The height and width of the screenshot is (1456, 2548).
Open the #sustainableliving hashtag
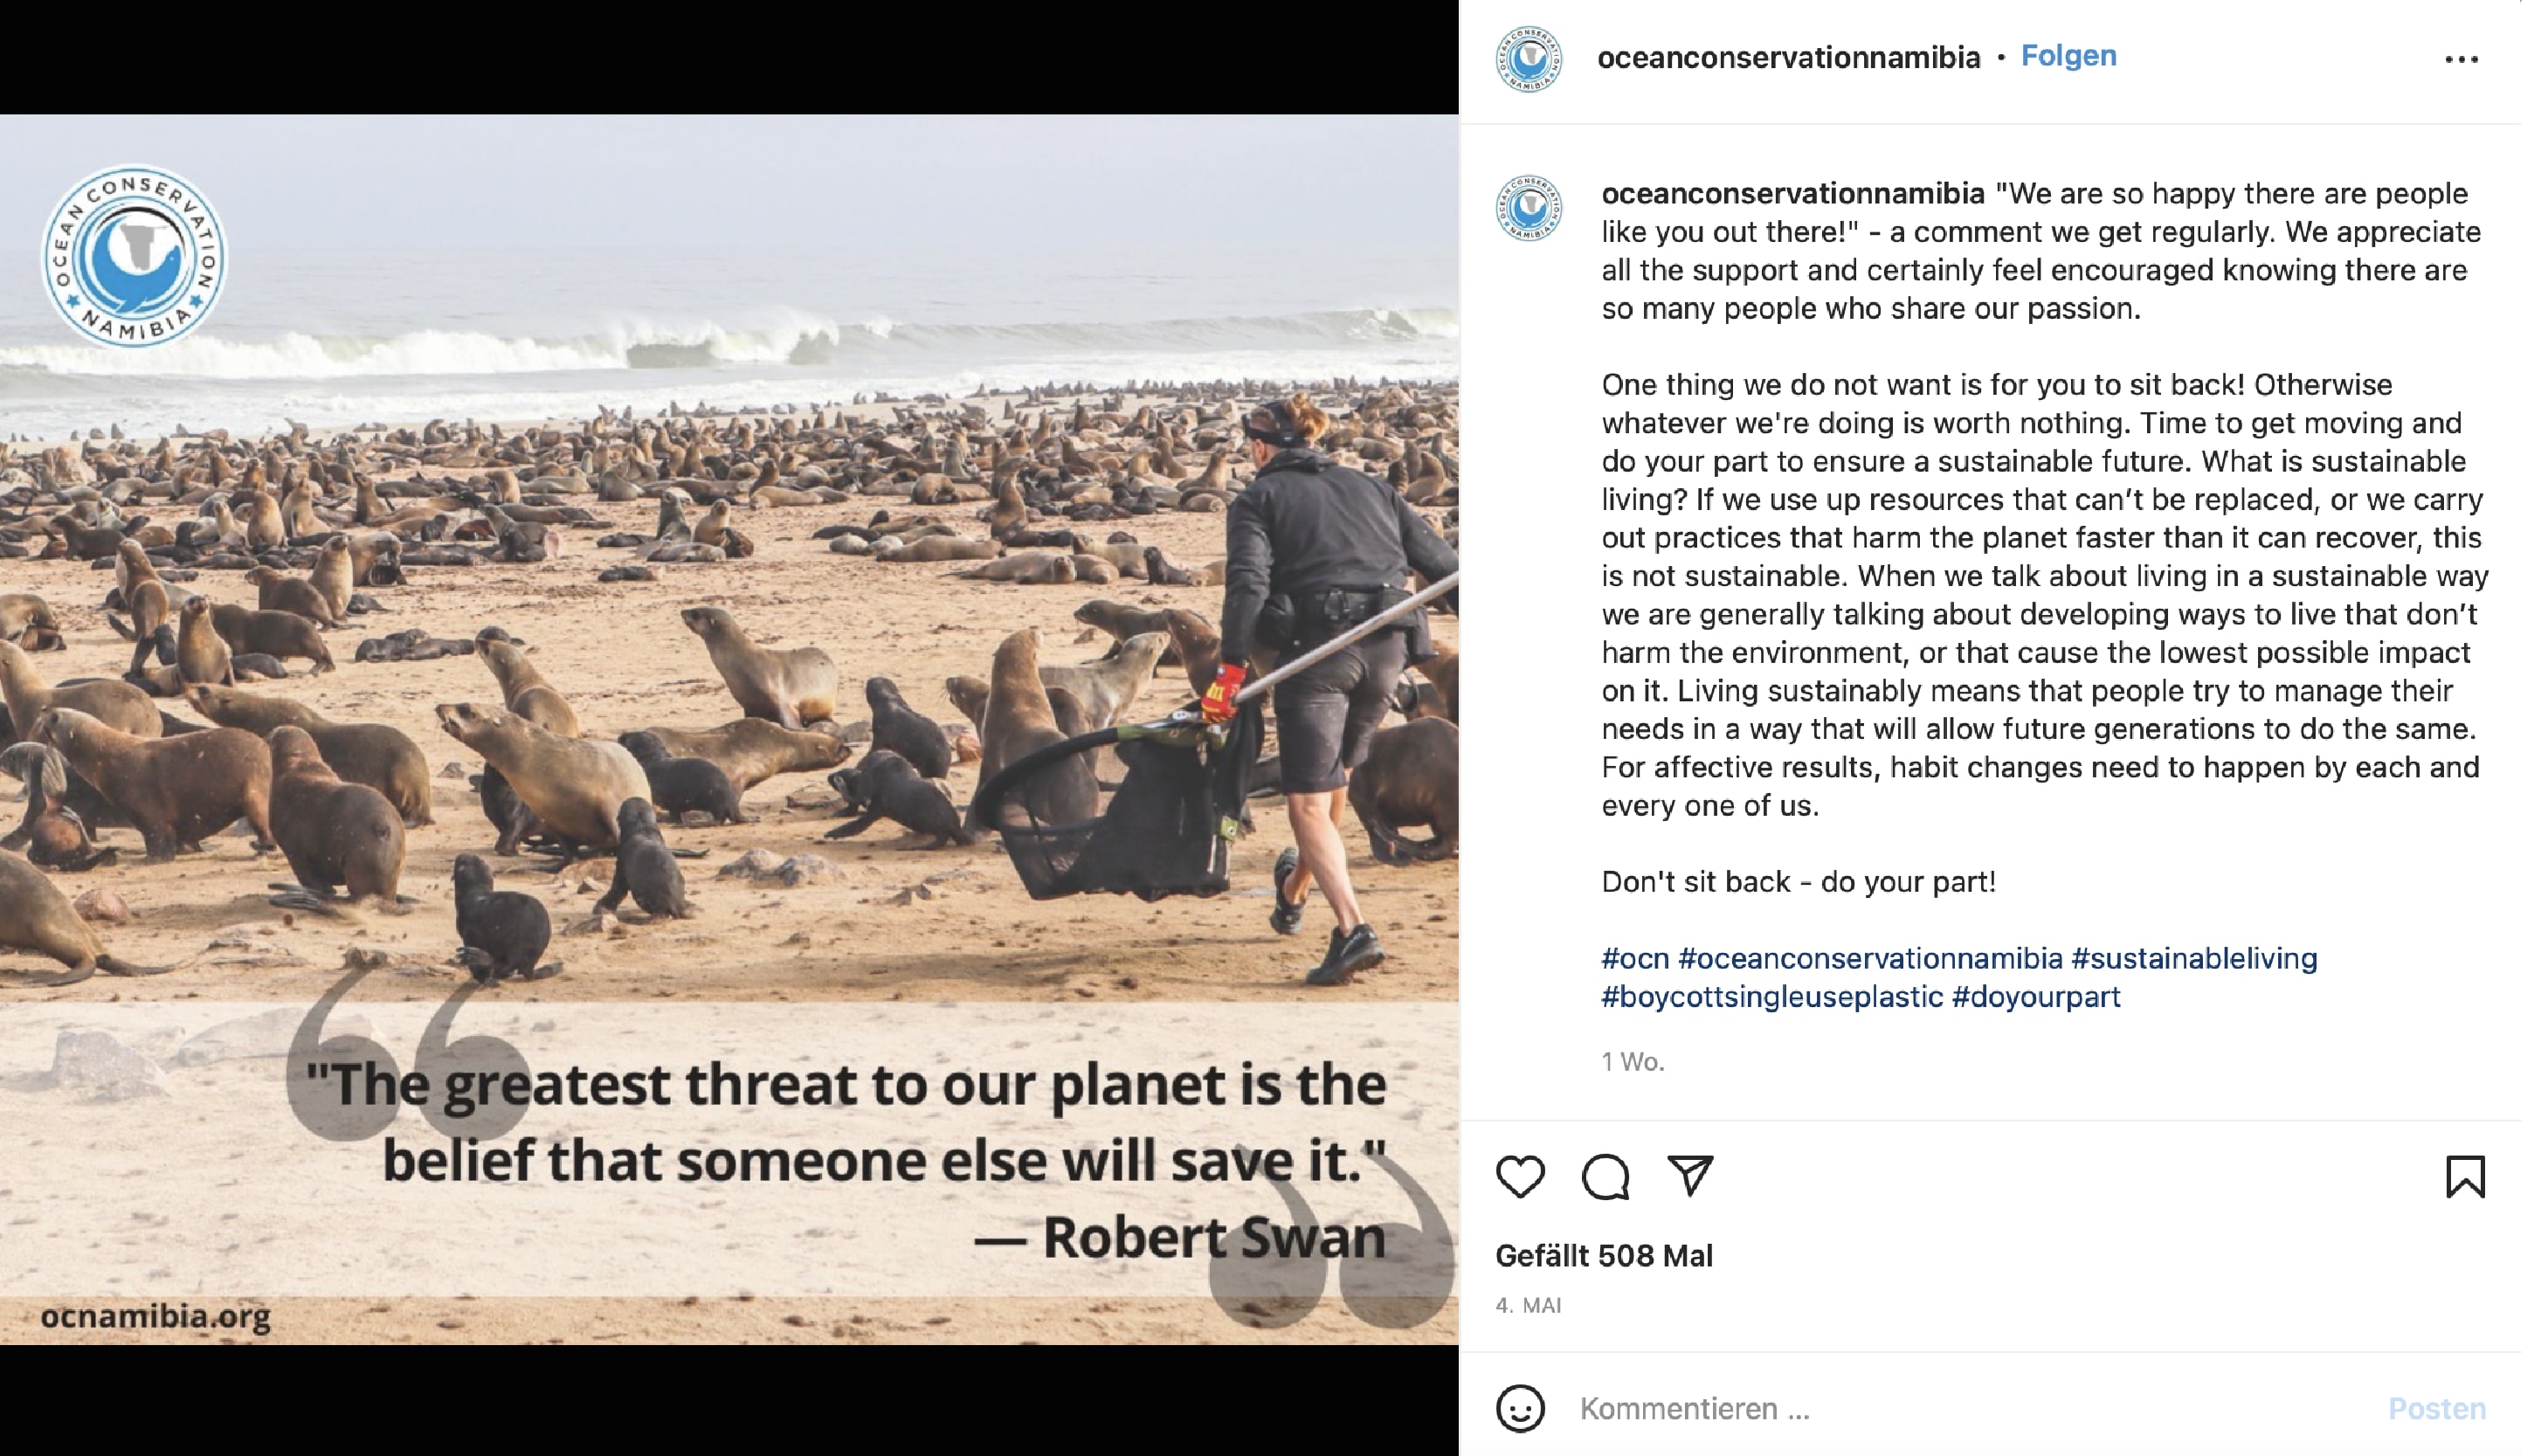pyautogui.click(x=2194, y=958)
